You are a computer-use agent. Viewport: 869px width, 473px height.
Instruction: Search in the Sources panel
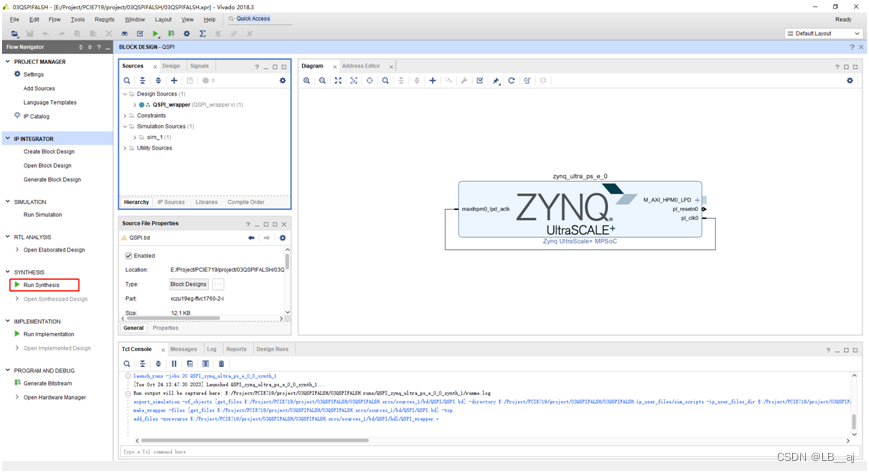click(x=127, y=80)
